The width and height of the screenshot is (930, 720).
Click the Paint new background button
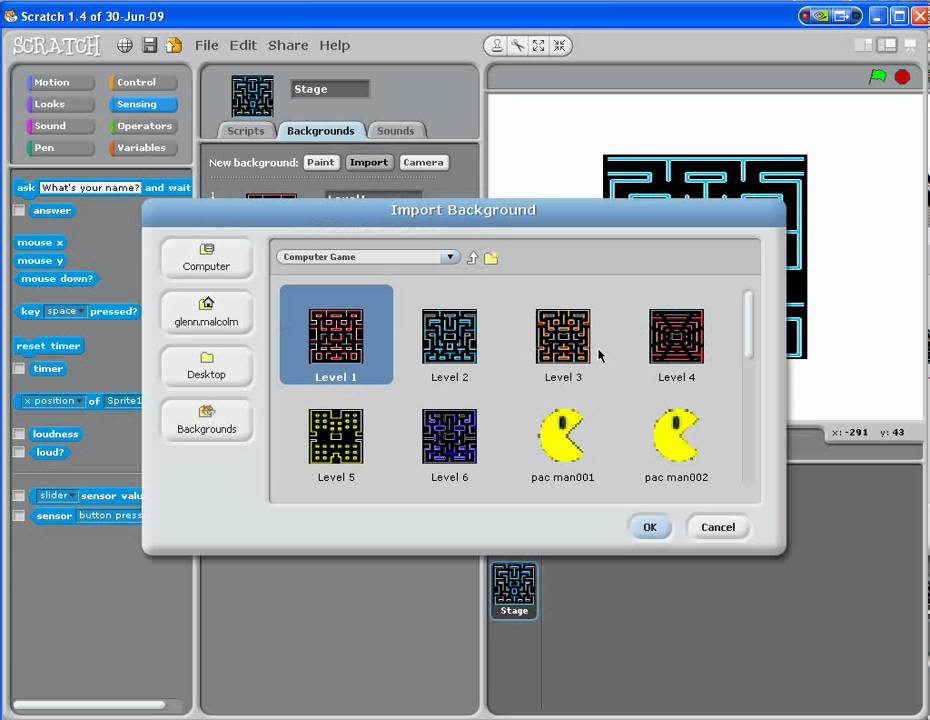point(321,162)
